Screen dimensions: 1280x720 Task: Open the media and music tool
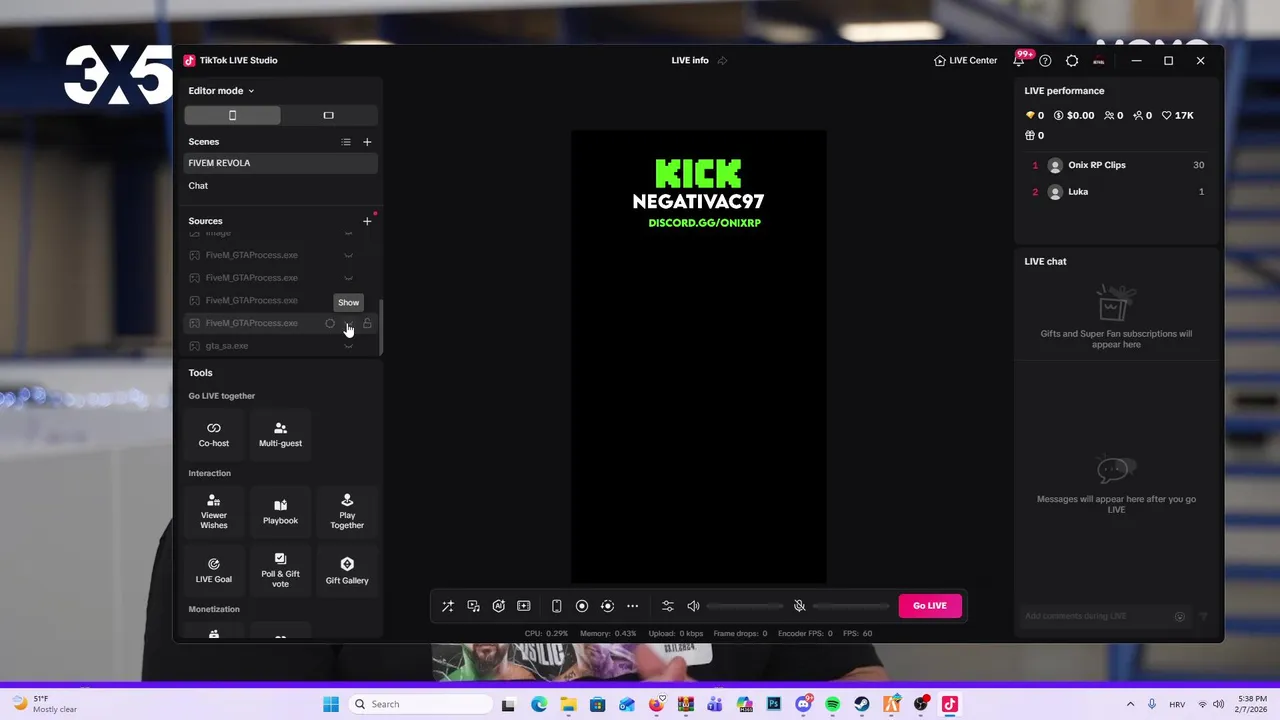[473, 606]
